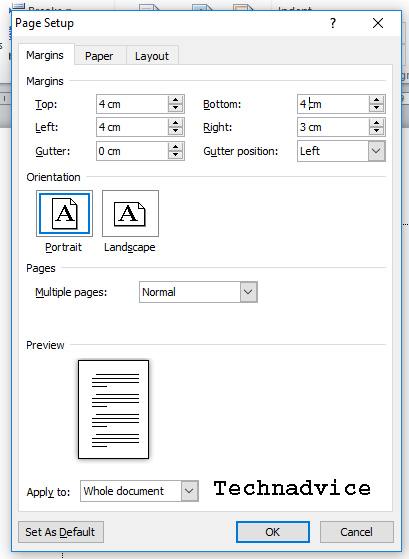
Task: Expand the Apply to dropdown arrow
Action: [189, 491]
